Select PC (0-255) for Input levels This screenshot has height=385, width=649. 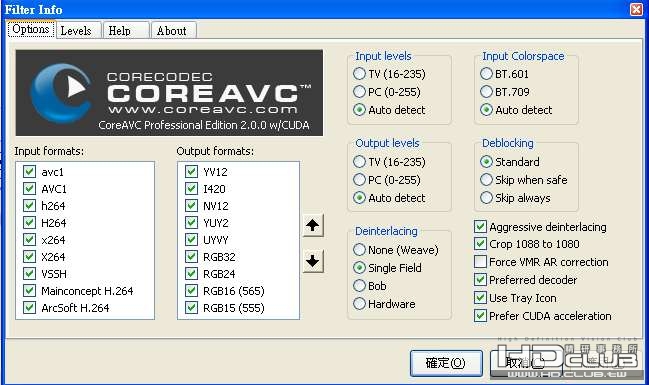pyautogui.click(x=359, y=91)
